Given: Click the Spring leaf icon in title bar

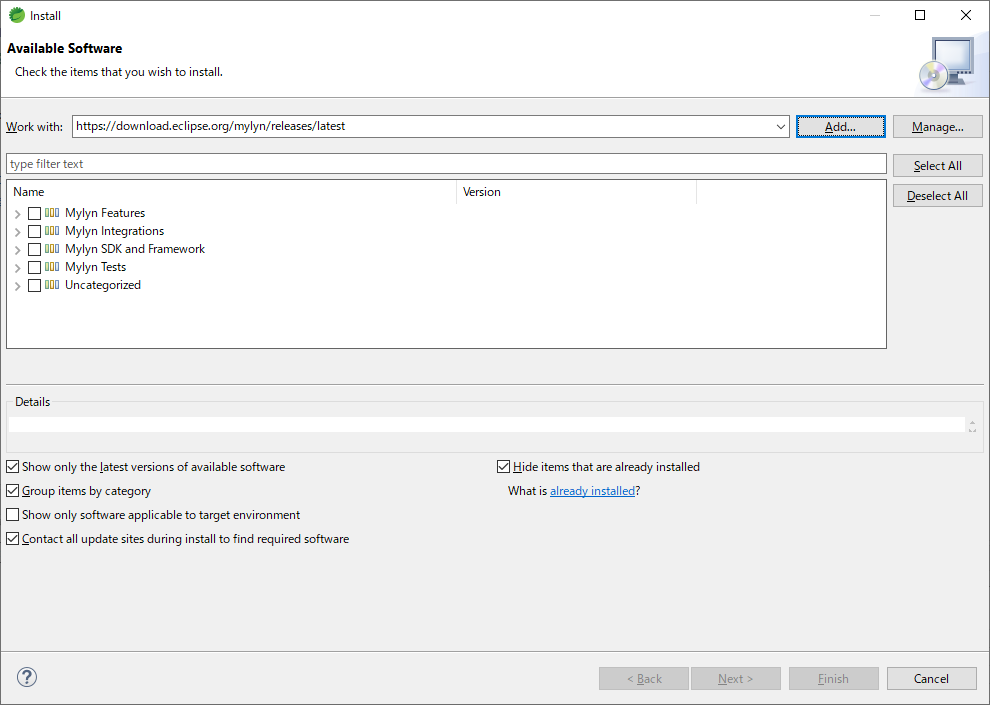Looking at the screenshot, I should coord(16,15).
